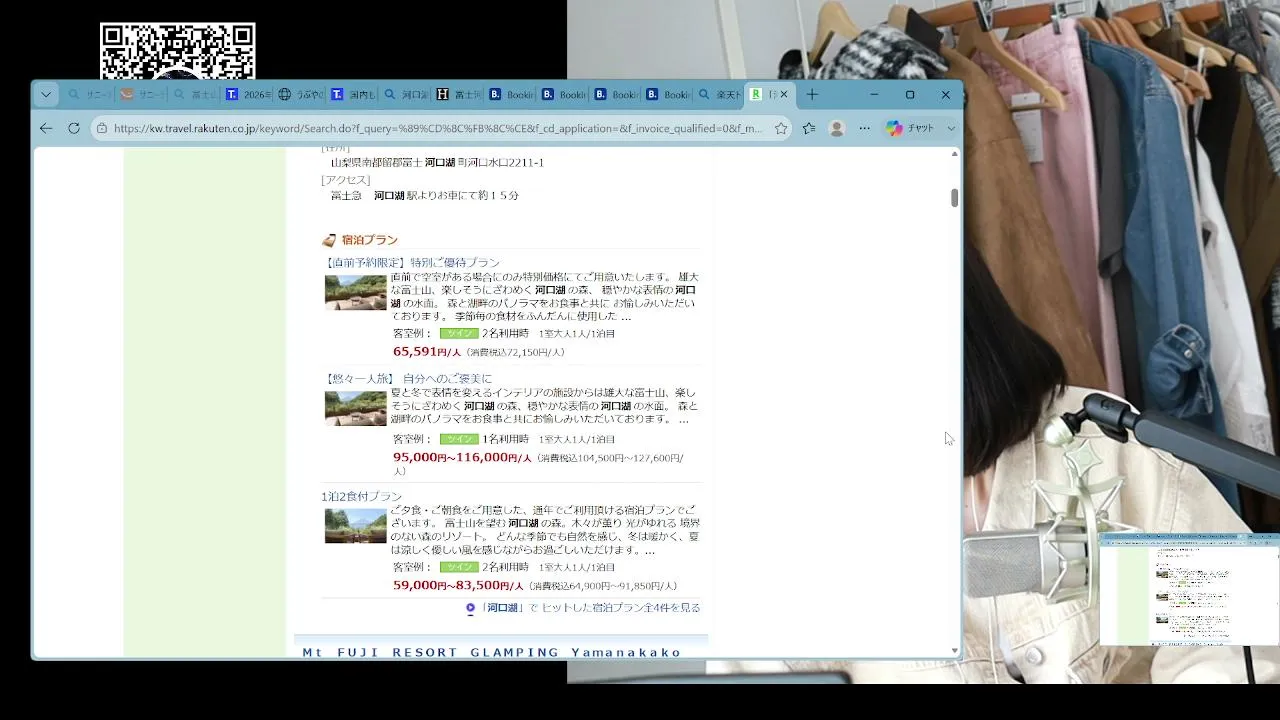Go back to the previous page
Viewport: 1280px width, 720px height.
click(46, 128)
